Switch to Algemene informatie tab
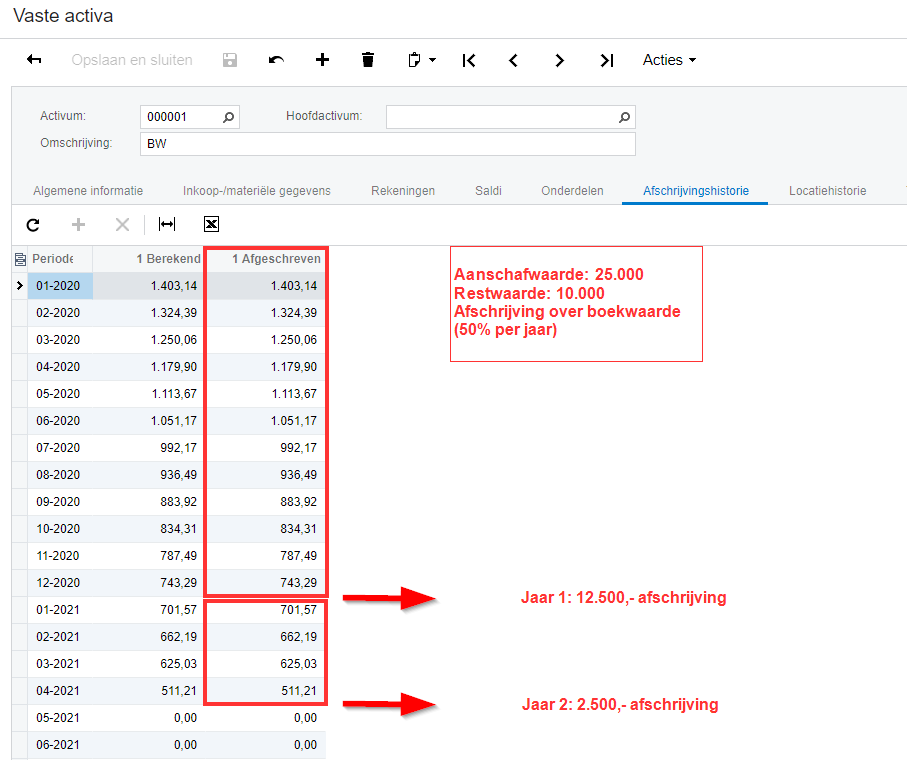Image resolution: width=907 pixels, height=760 pixels. pyautogui.click(x=88, y=190)
